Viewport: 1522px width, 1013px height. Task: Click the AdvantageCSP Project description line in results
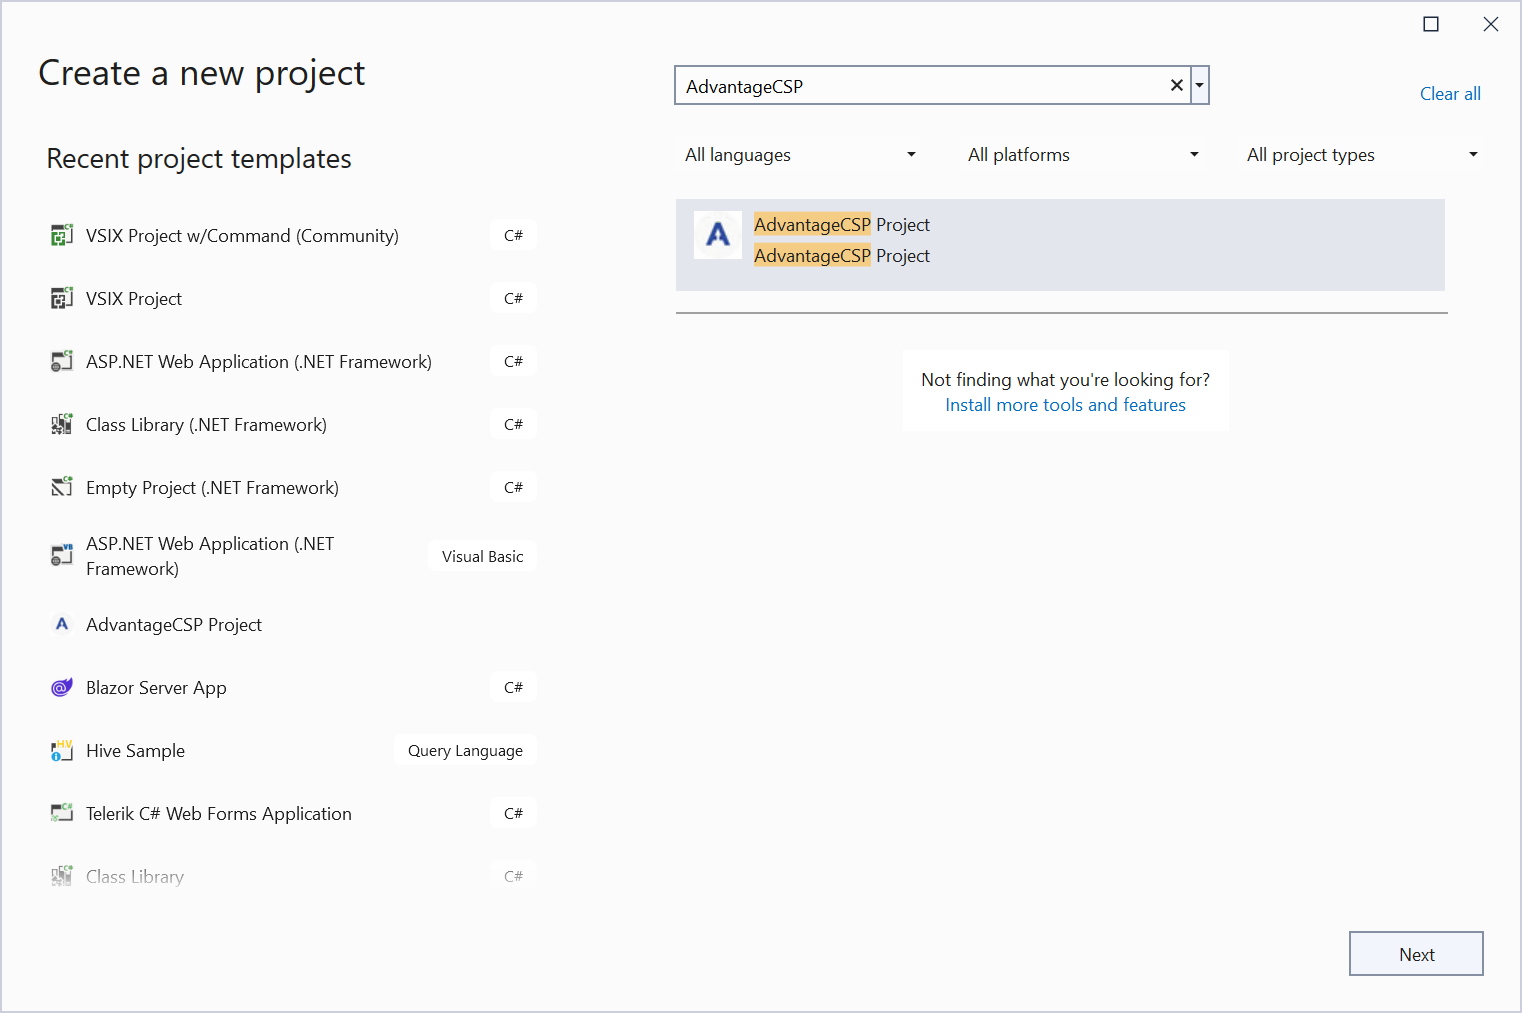pyautogui.click(x=842, y=256)
